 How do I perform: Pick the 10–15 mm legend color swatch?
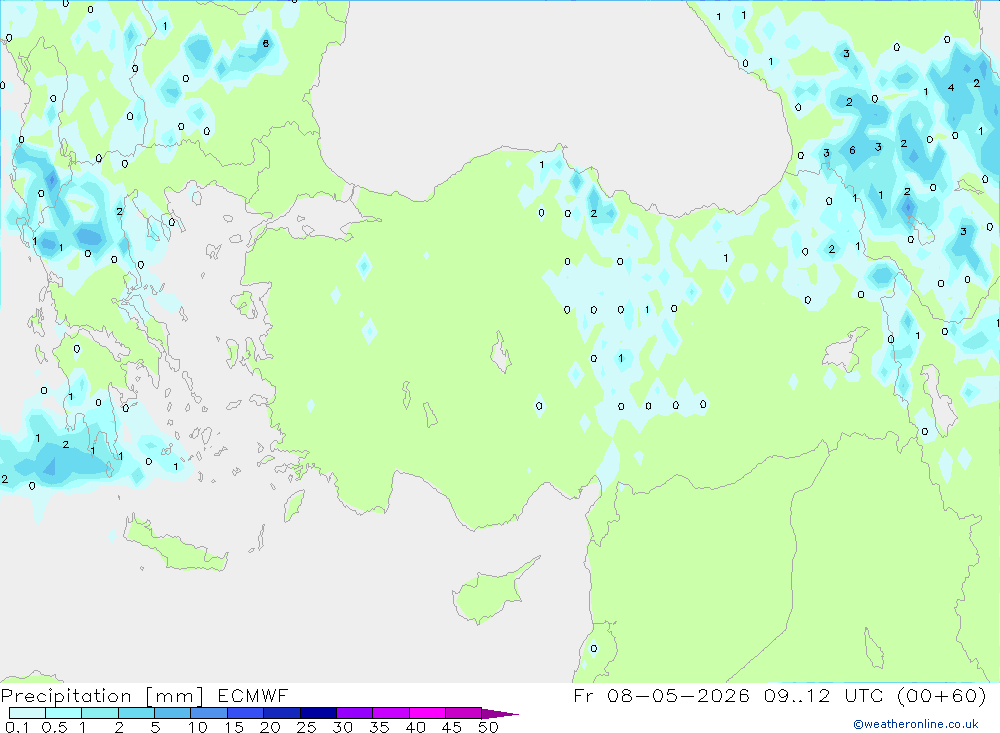tap(209, 713)
